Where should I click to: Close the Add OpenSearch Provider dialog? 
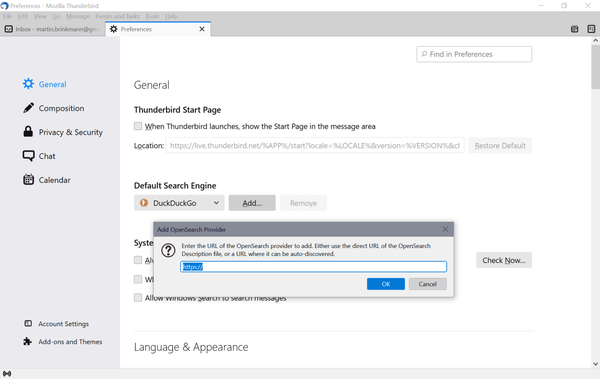(445, 229)
